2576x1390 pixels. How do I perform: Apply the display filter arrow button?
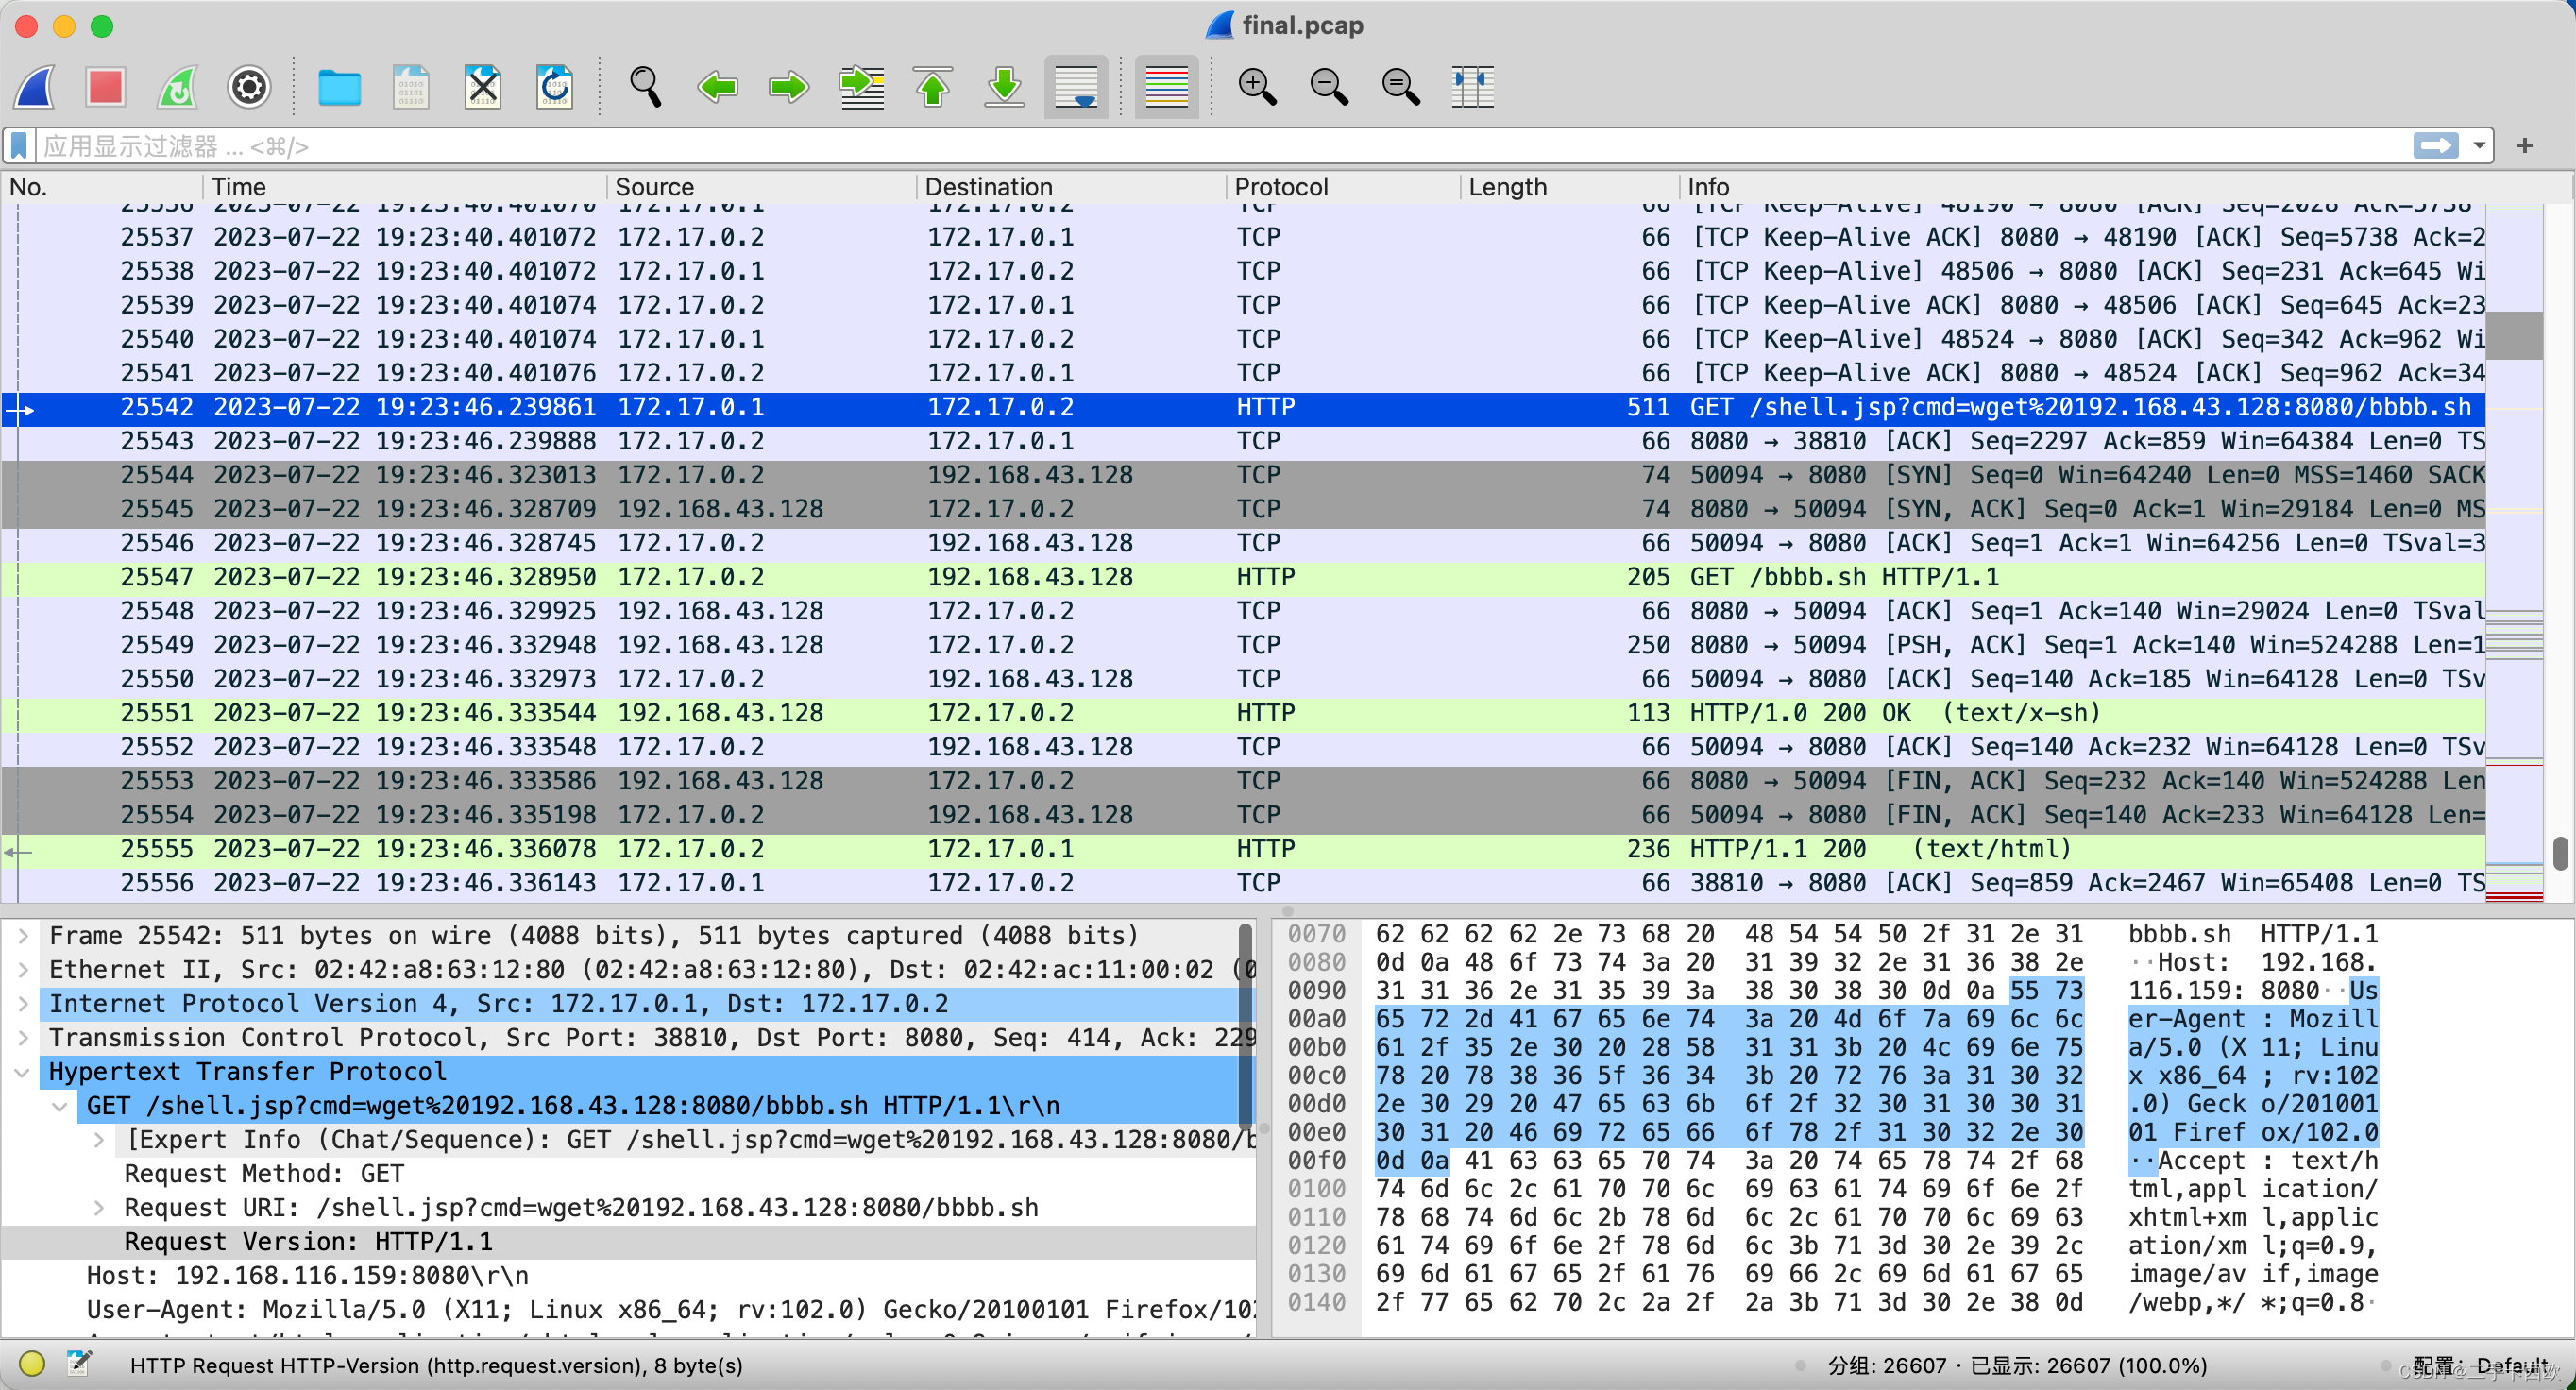2434,146
